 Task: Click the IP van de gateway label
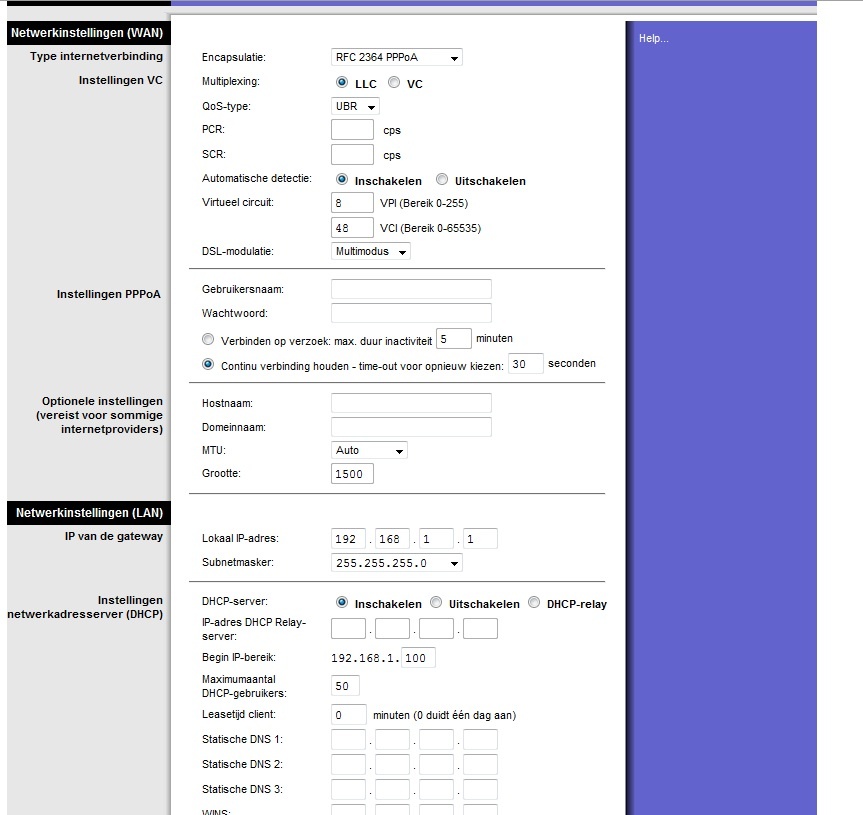pos(113,536)
